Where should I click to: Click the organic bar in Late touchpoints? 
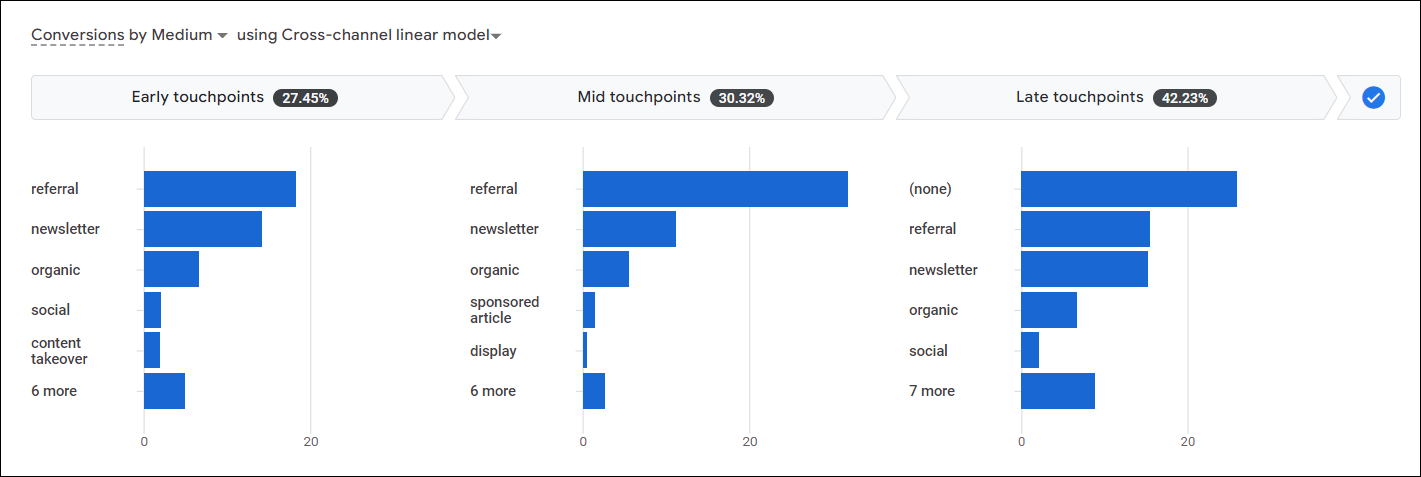[x=1049, y=310]
